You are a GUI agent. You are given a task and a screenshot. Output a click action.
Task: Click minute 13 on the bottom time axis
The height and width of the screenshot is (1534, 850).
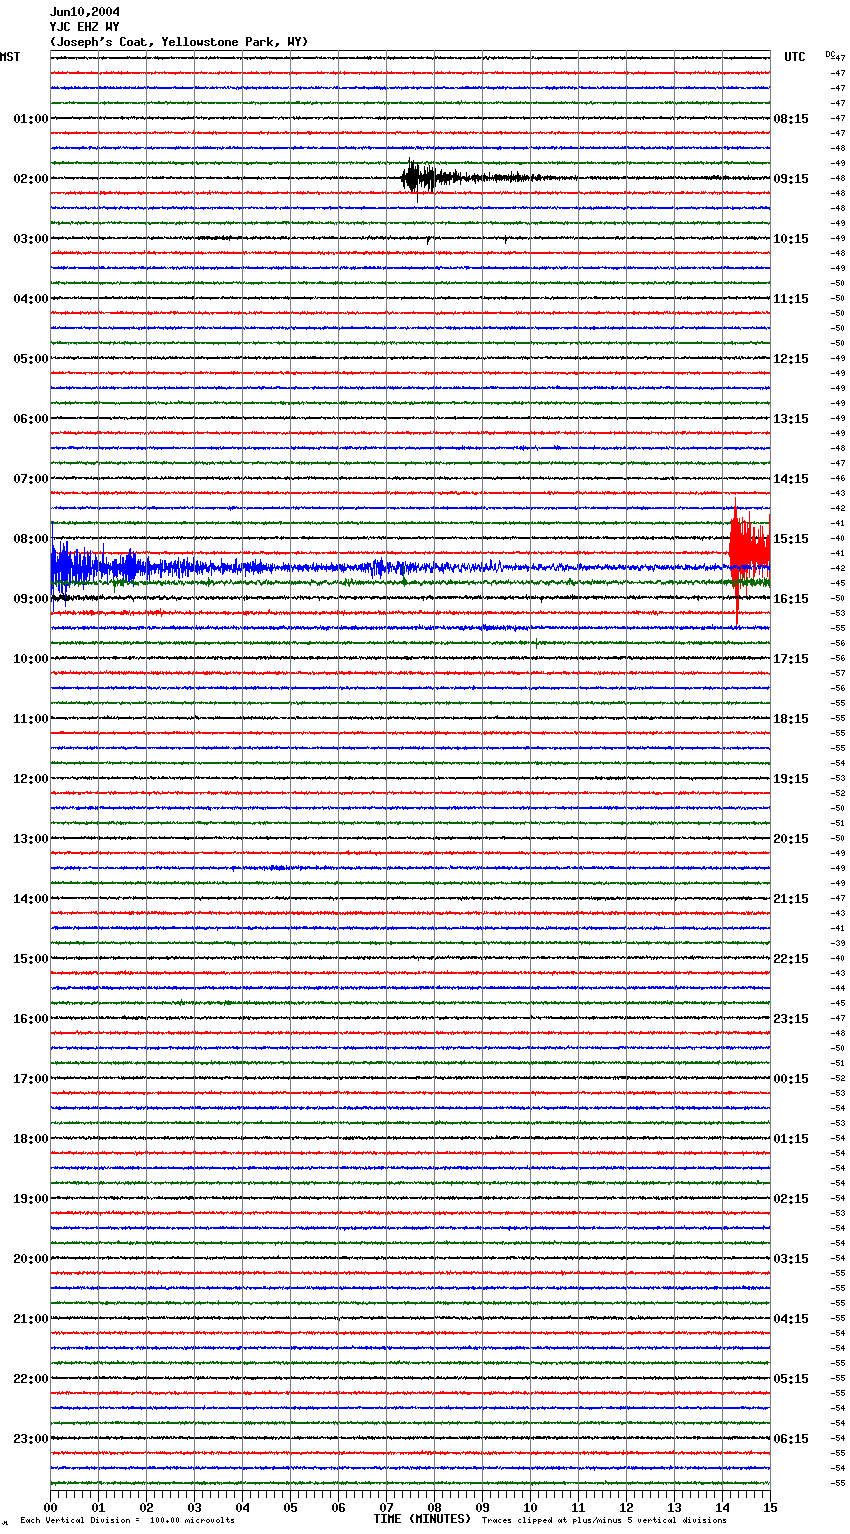click(x=675, y=1506)
